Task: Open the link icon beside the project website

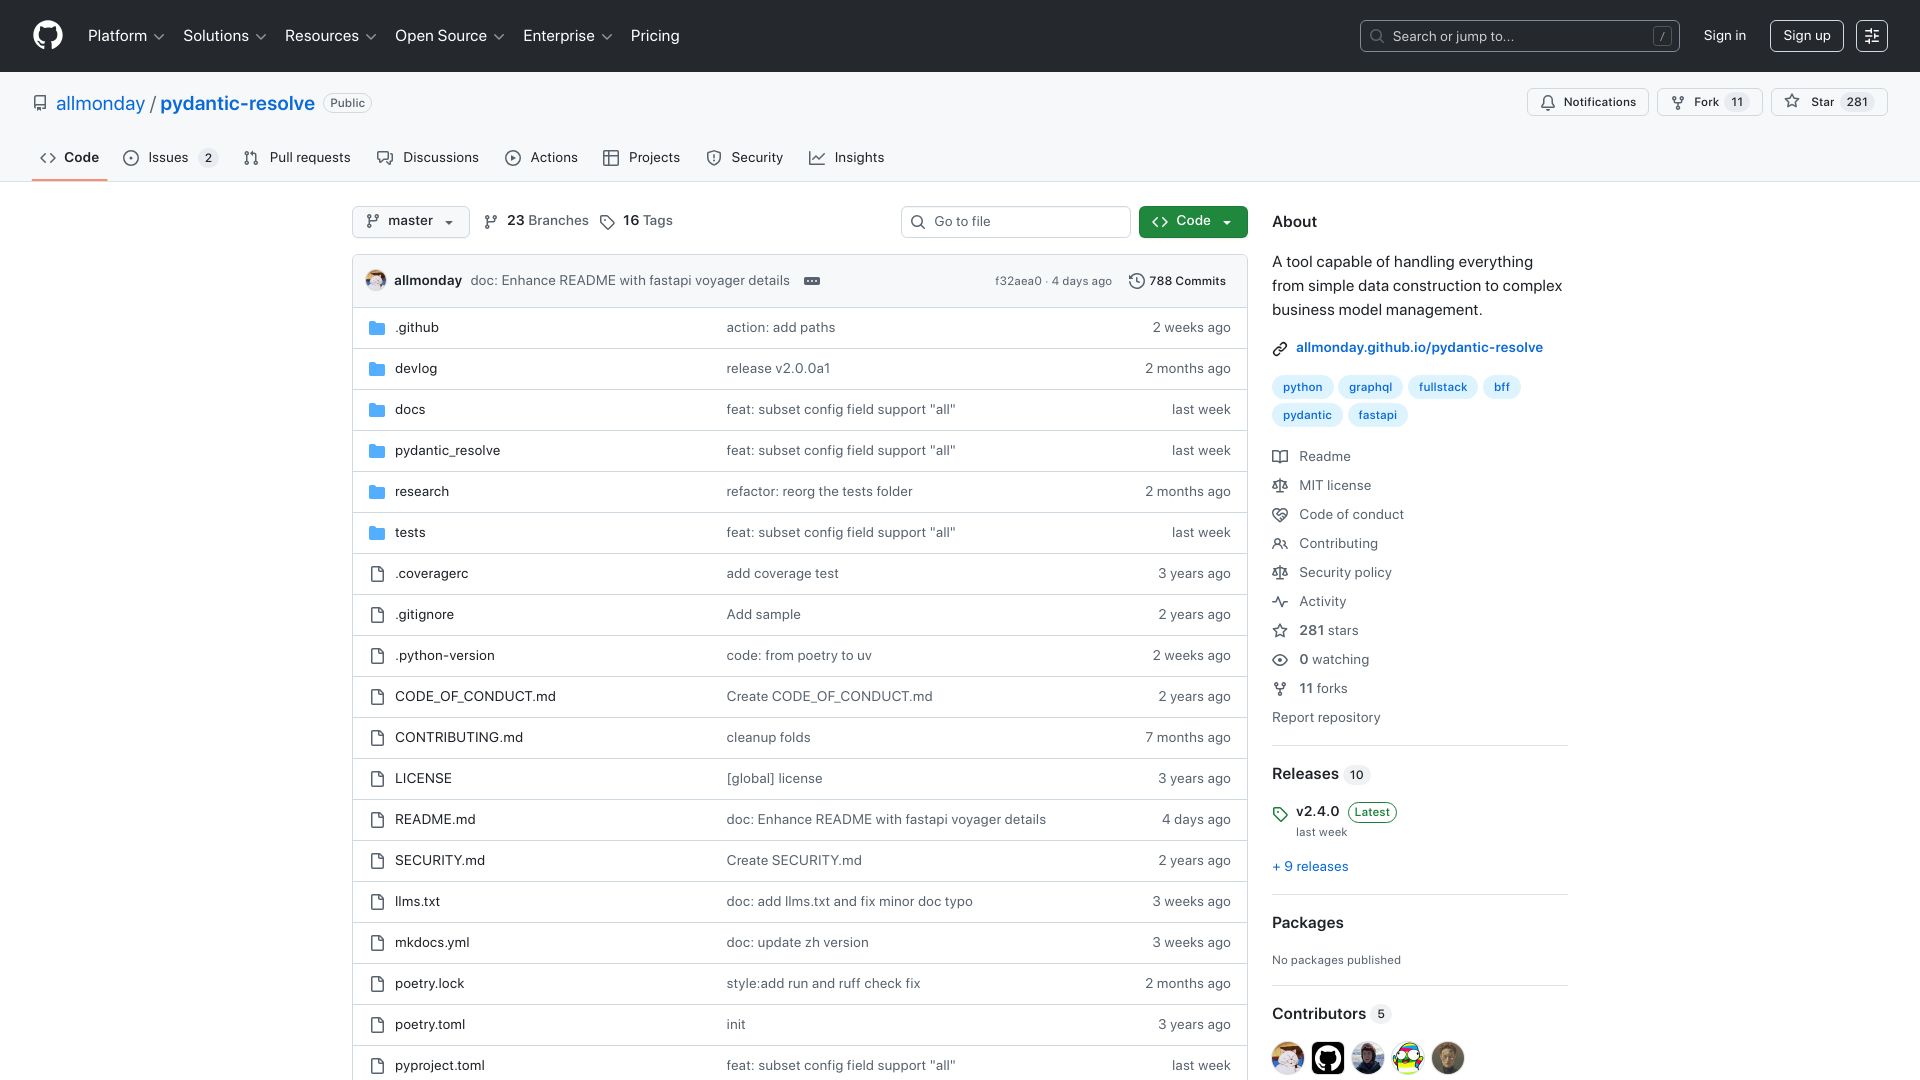Action: [1280, 349]
